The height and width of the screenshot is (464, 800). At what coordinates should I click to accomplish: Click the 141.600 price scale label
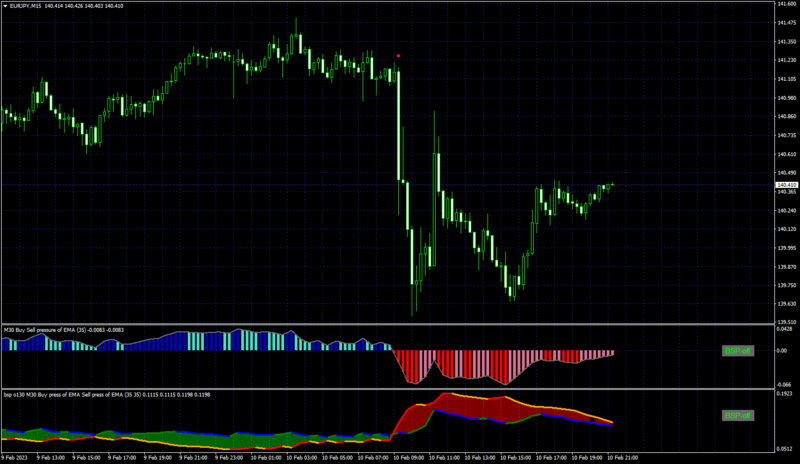pyautogui.click(x=786, y=4)
